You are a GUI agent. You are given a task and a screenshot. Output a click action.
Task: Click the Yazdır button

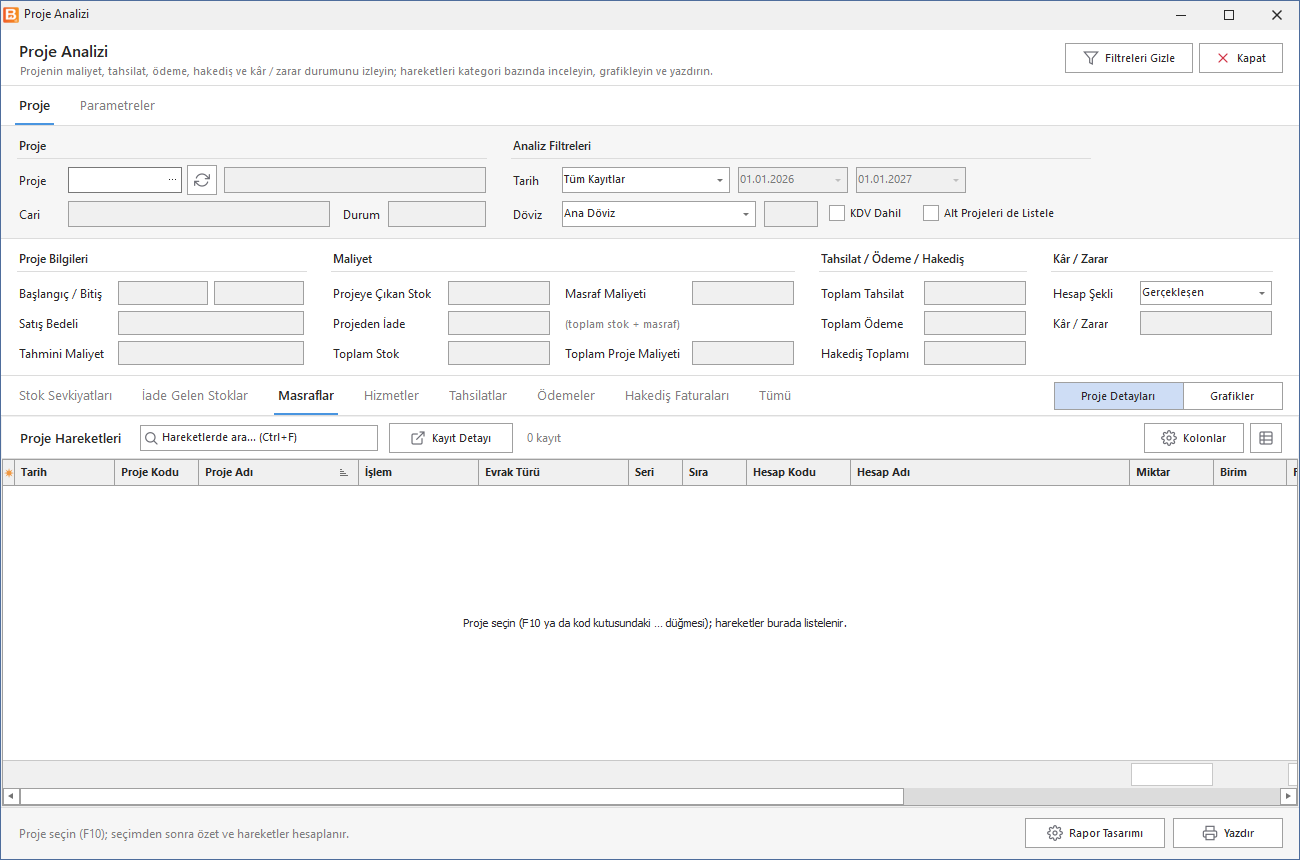[x=1228, y=833]
